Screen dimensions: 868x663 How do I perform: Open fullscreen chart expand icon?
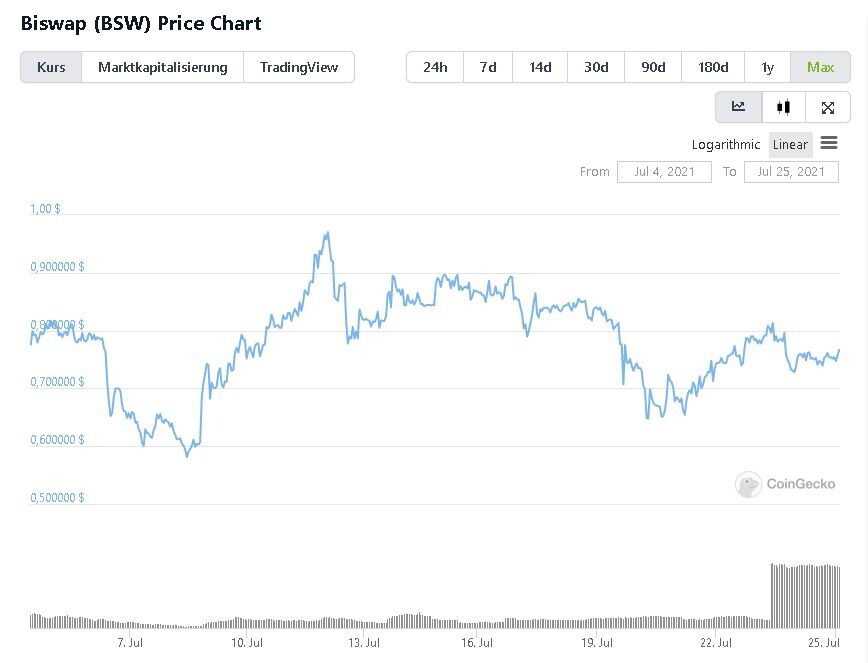(x=828, y=107)
